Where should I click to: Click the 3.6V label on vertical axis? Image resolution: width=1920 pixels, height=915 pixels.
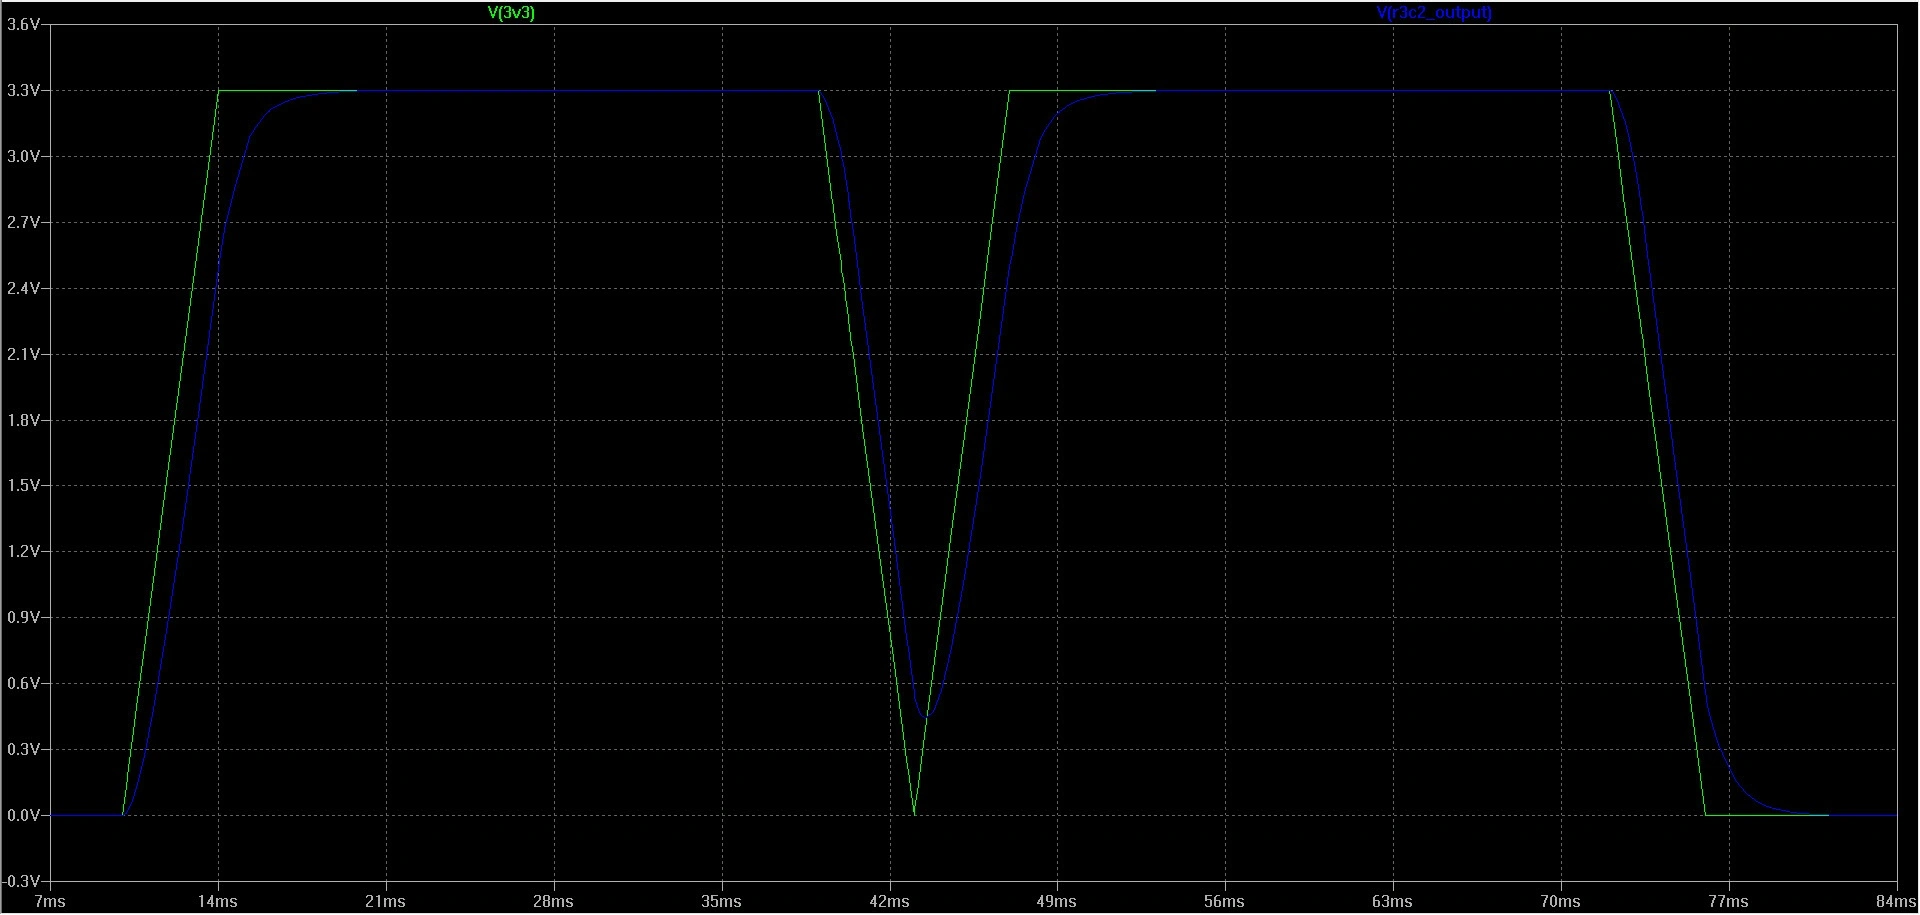click(23, 25)
